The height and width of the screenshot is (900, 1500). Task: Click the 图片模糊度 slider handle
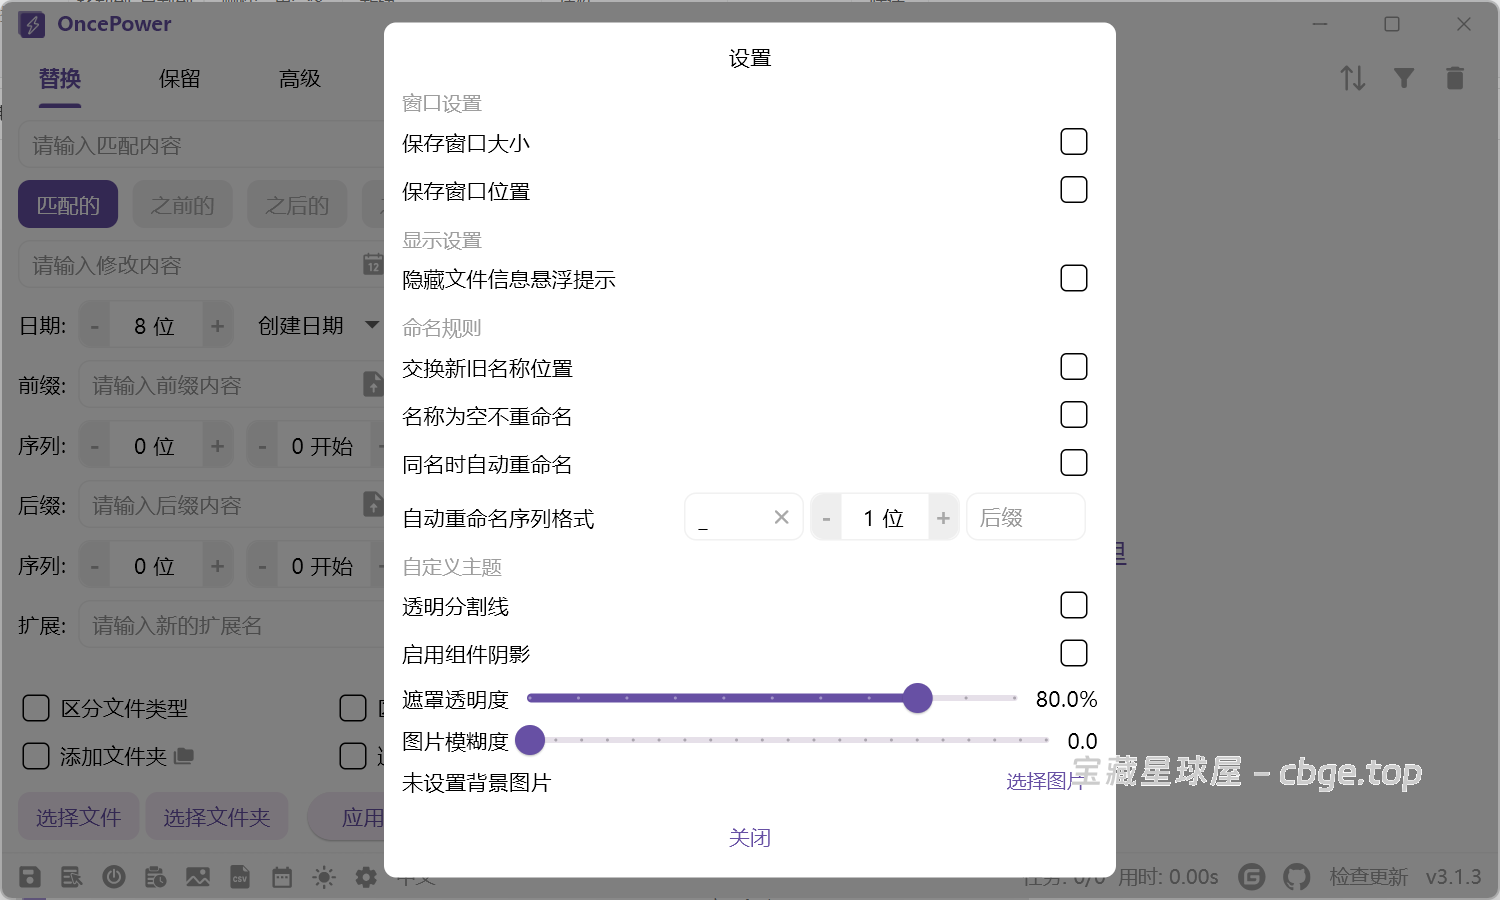[530, 740]
